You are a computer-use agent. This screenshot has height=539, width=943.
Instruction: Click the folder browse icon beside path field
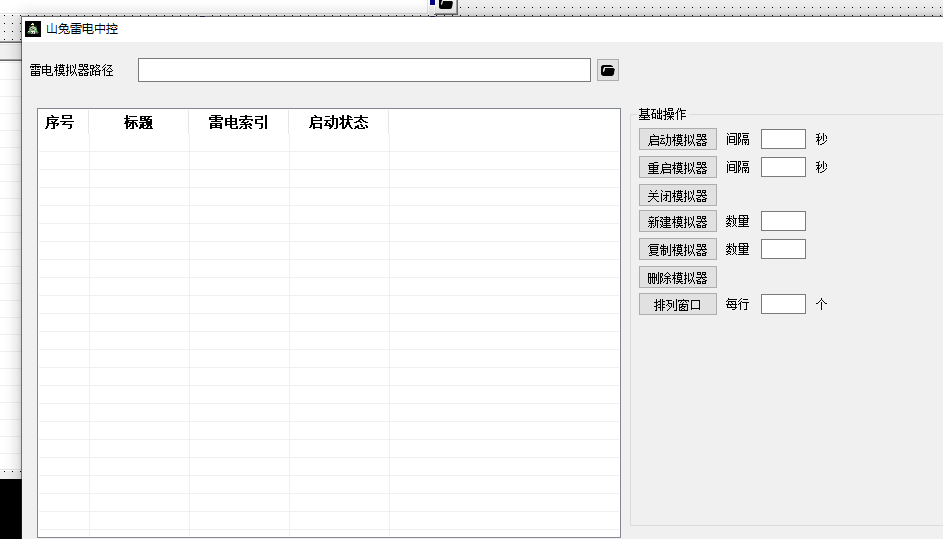[x=607, y=70]
